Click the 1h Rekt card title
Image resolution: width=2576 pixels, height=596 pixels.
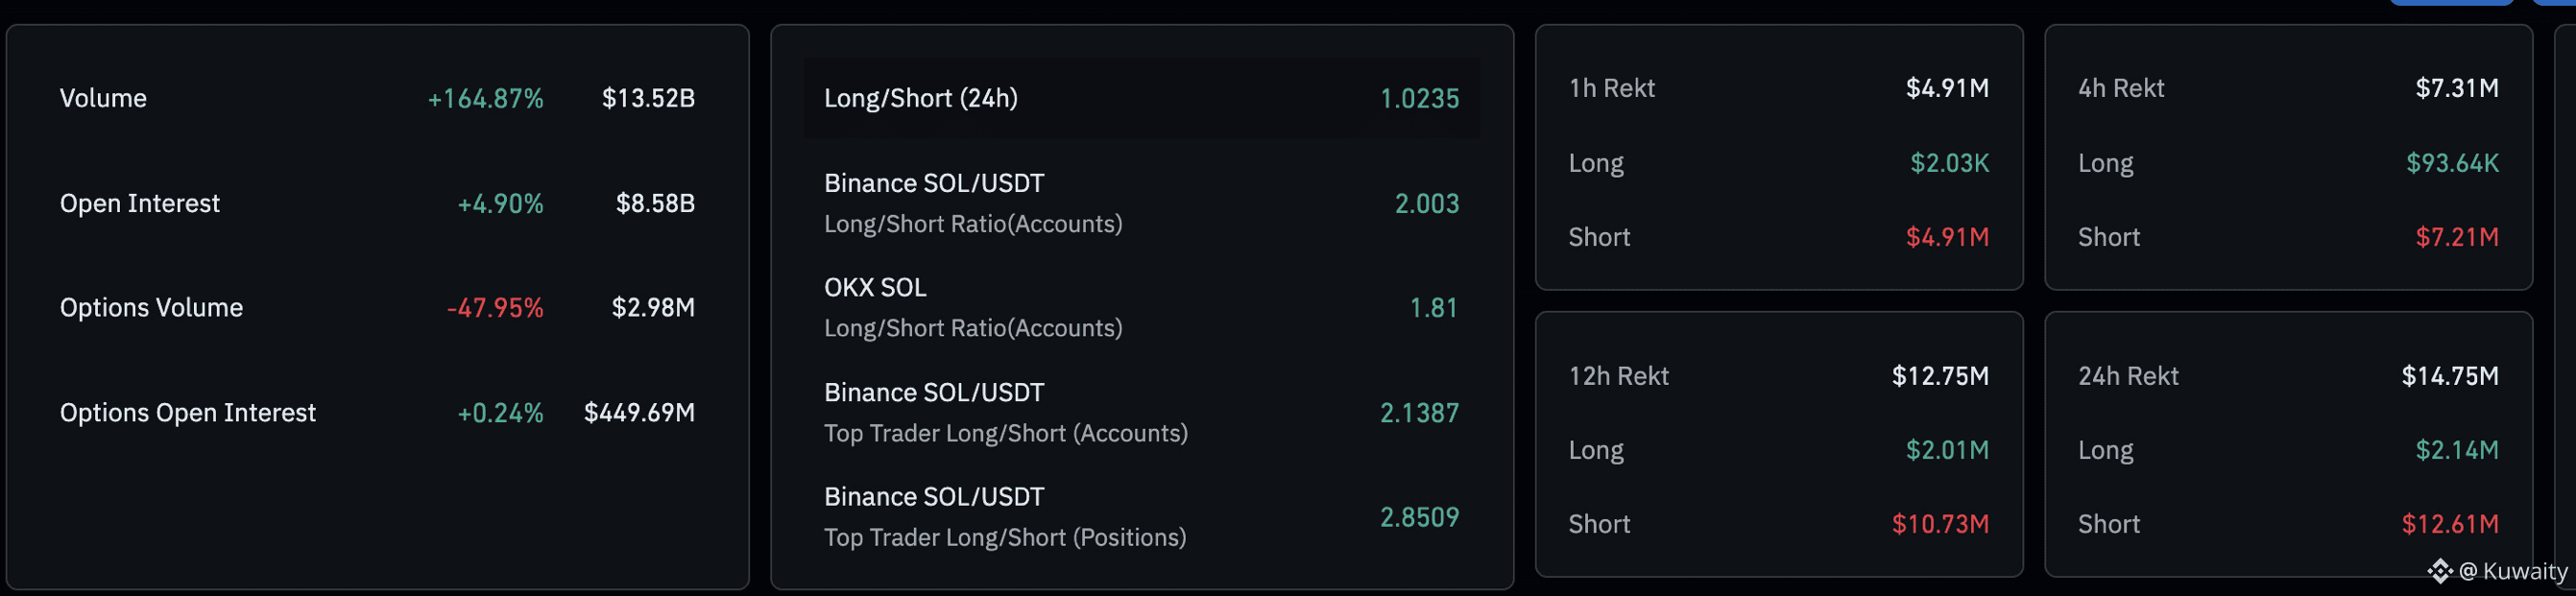point(1611,88)
